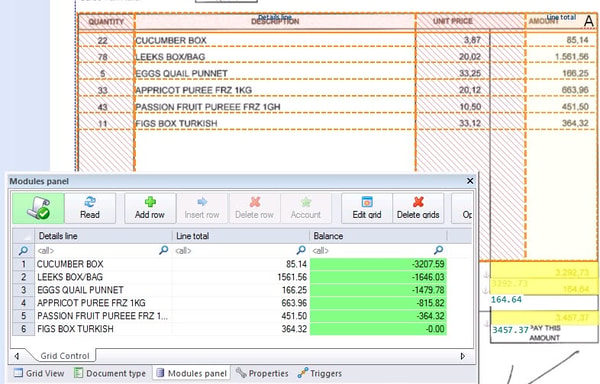Sort by Line total column header

point(241,236)
